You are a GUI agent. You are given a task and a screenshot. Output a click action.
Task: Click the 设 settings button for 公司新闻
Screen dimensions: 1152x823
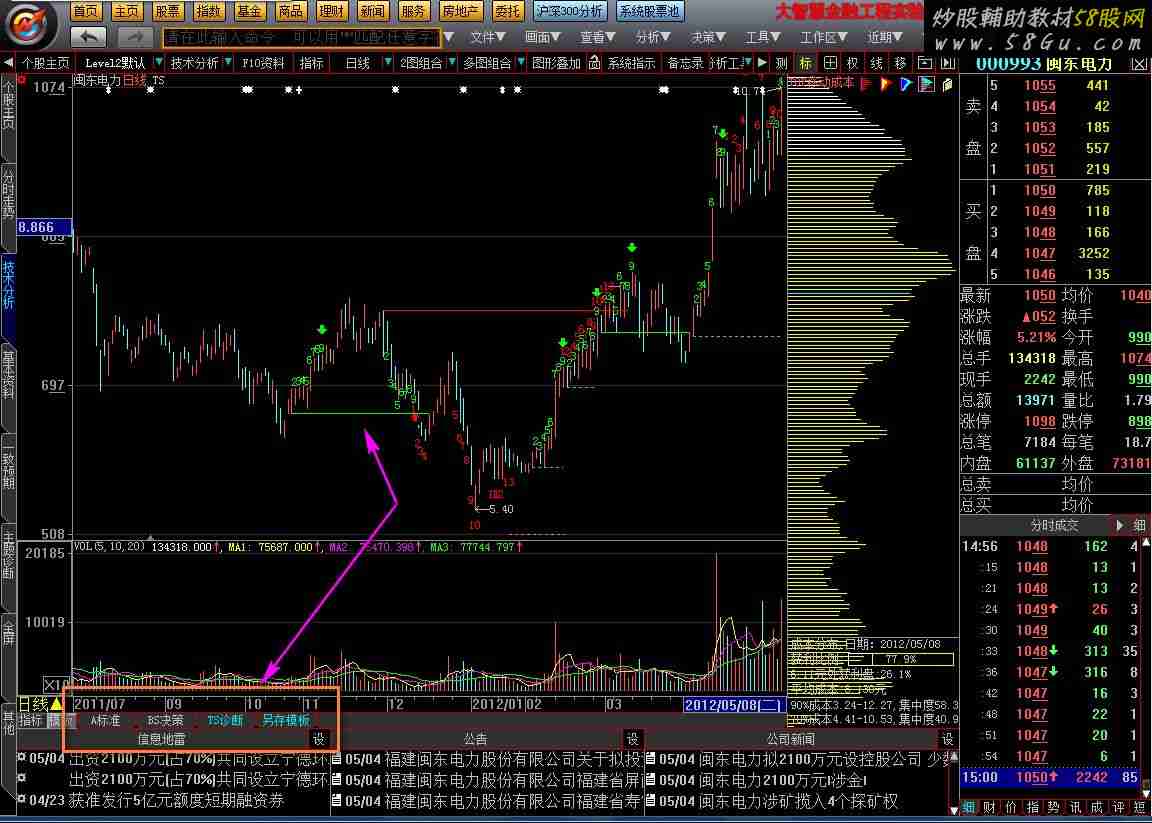[x=948, y=738]
